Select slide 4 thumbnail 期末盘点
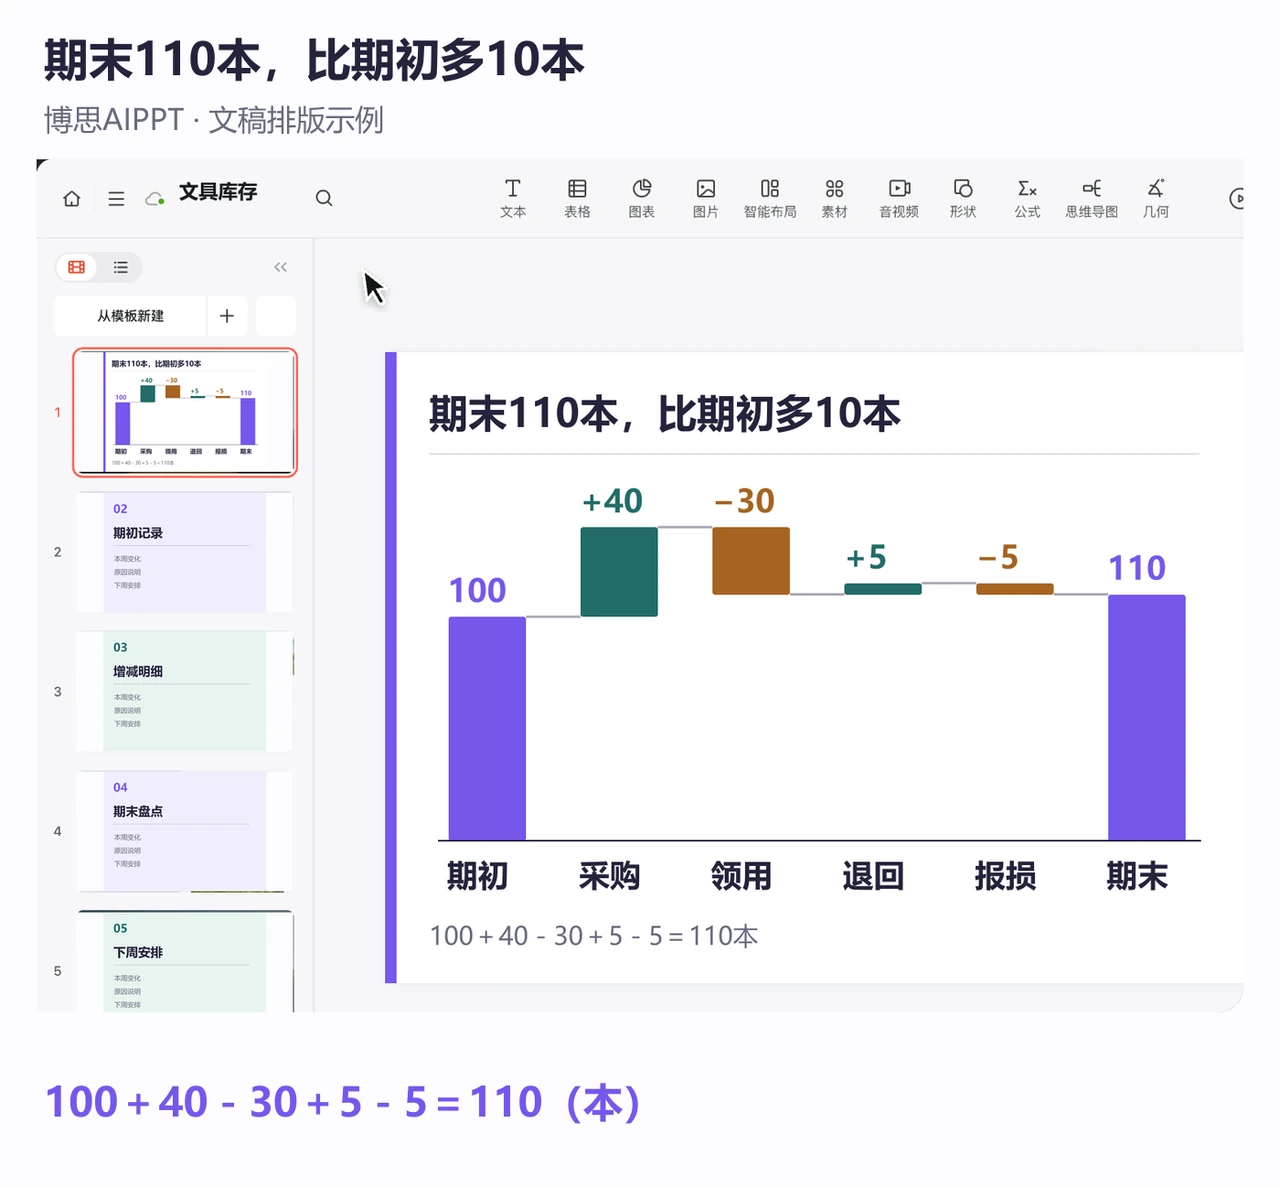Screen dimensions: 1280x1189 click(x=185, y=831)
